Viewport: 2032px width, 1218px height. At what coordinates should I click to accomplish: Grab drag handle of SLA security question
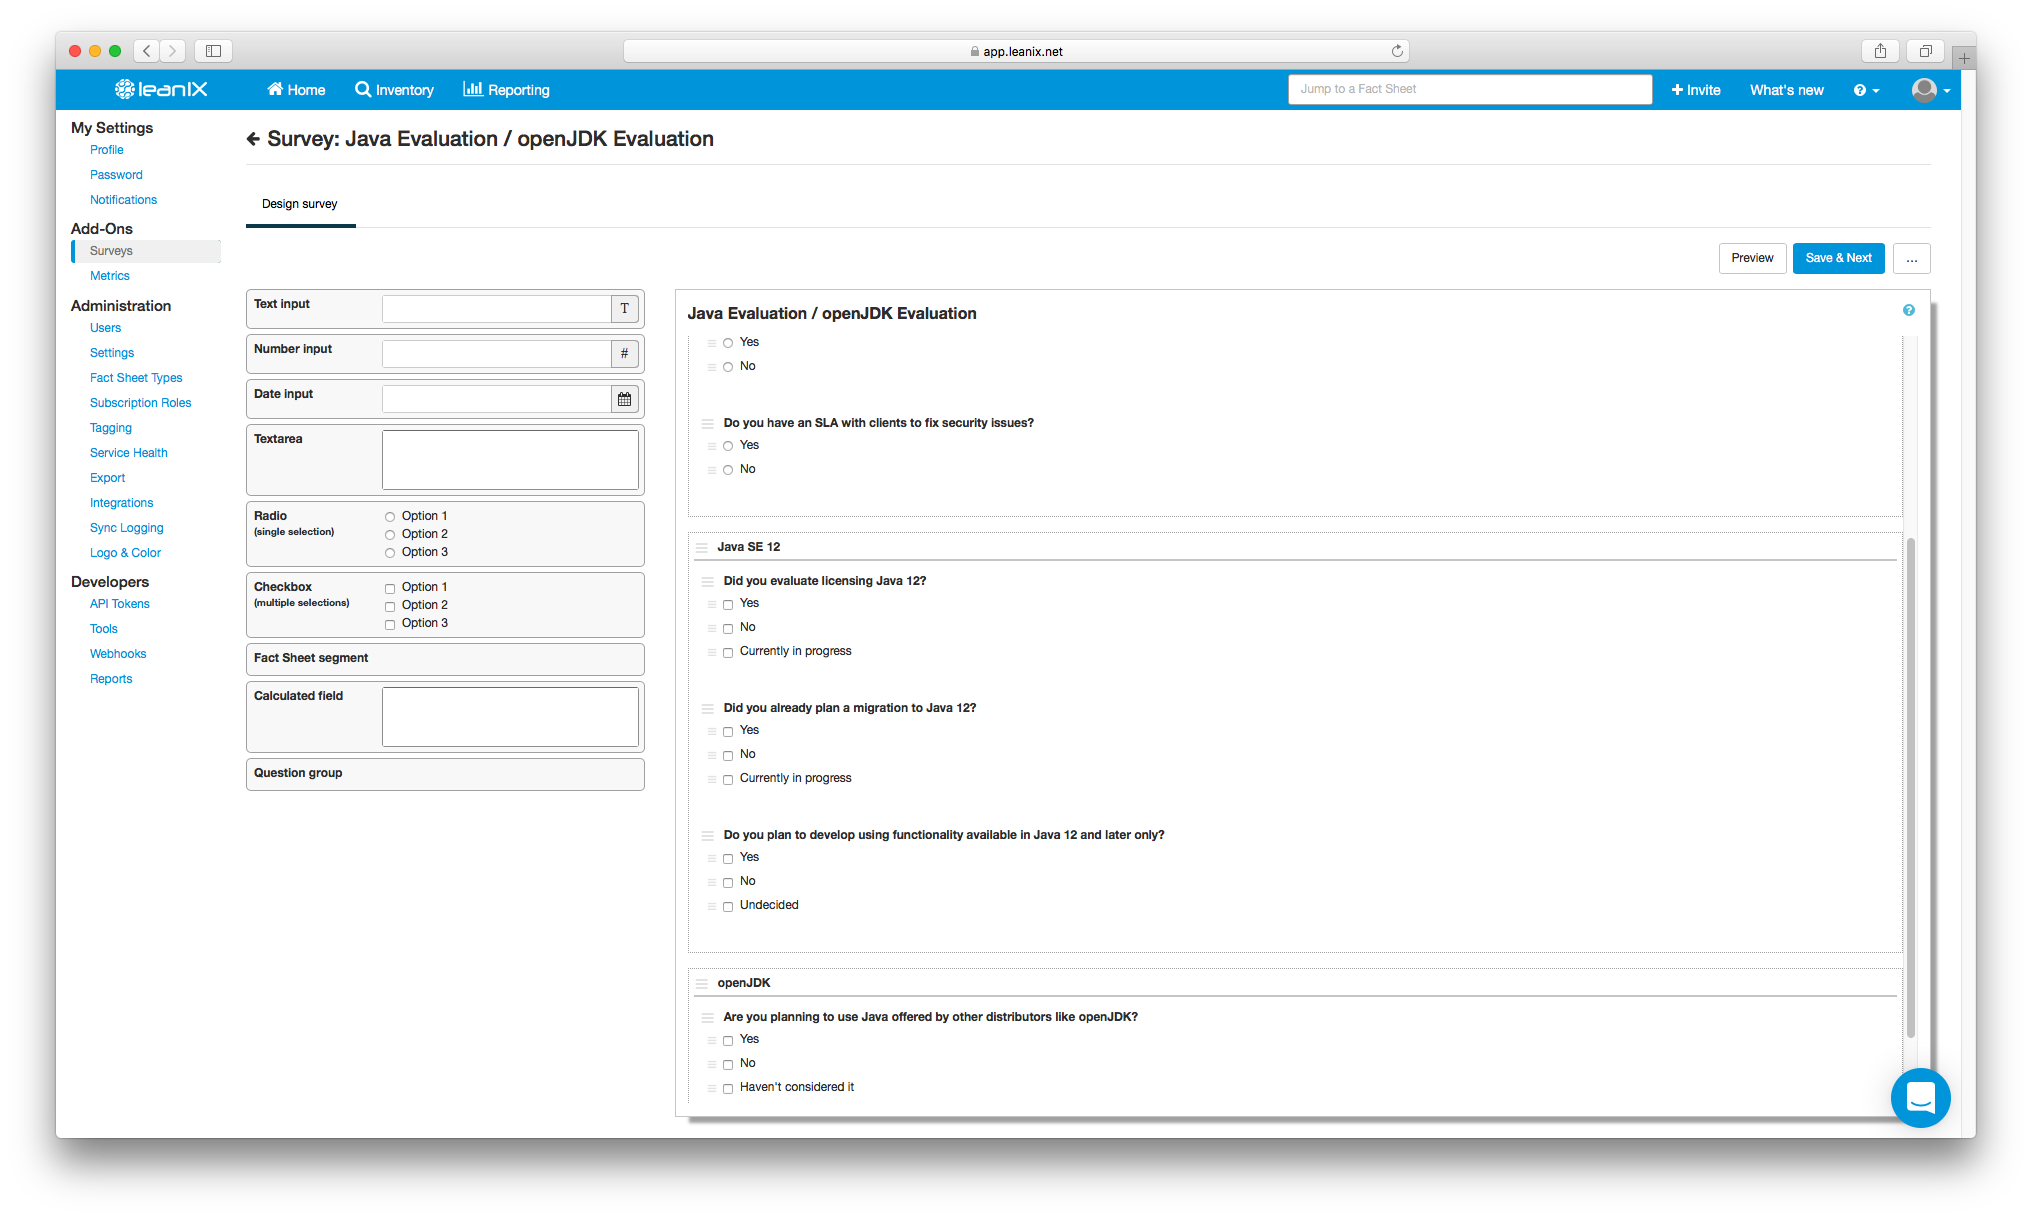click(x=708, y=424)
